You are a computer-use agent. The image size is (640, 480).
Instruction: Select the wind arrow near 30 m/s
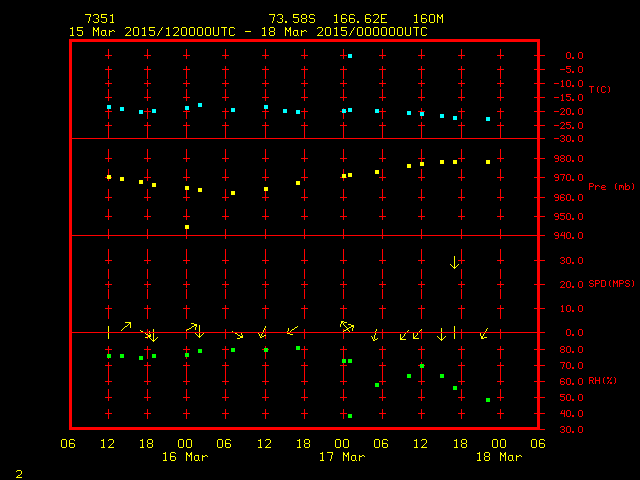455,262
